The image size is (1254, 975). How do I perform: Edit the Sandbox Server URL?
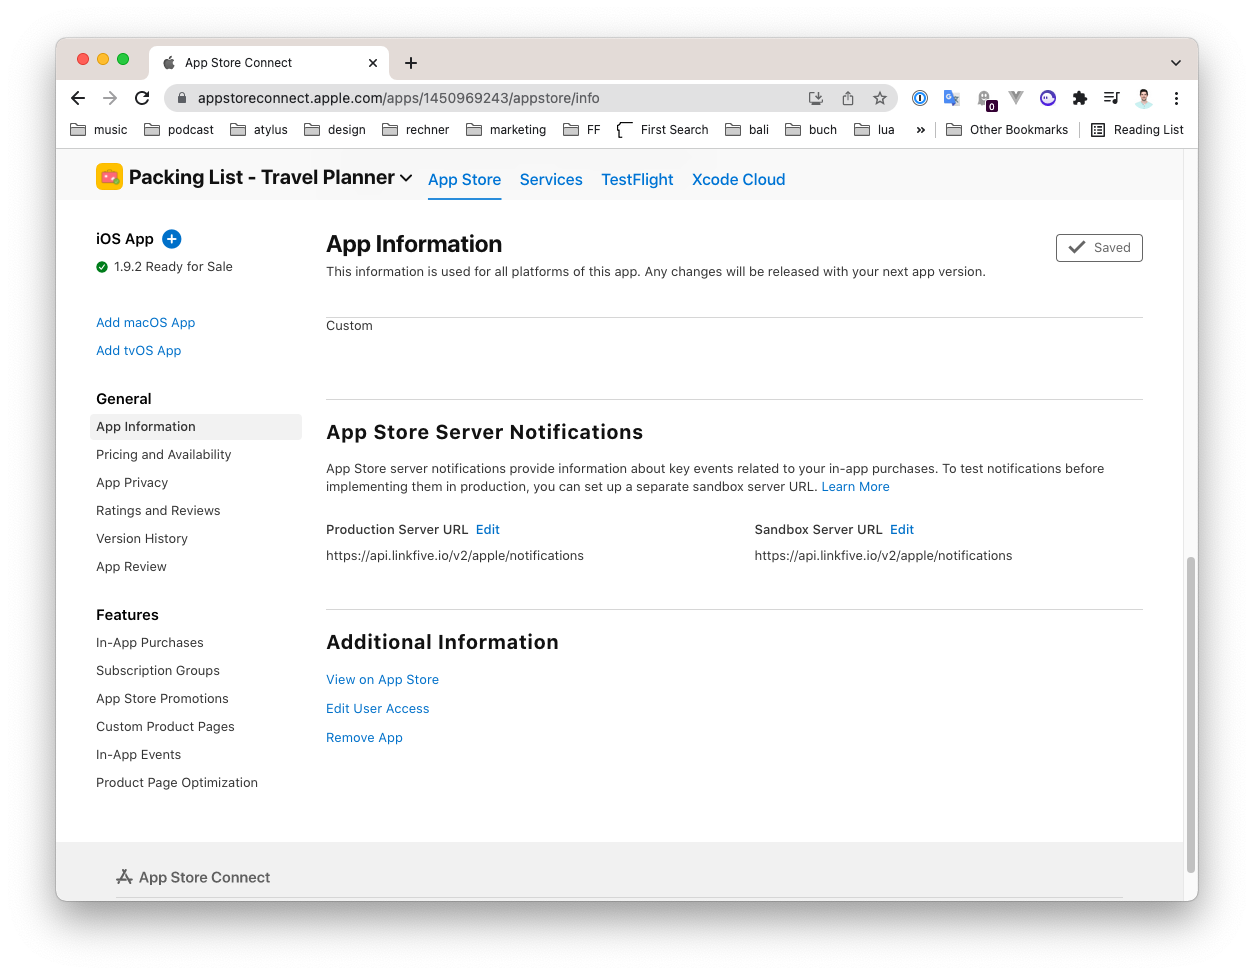(902, 530)
